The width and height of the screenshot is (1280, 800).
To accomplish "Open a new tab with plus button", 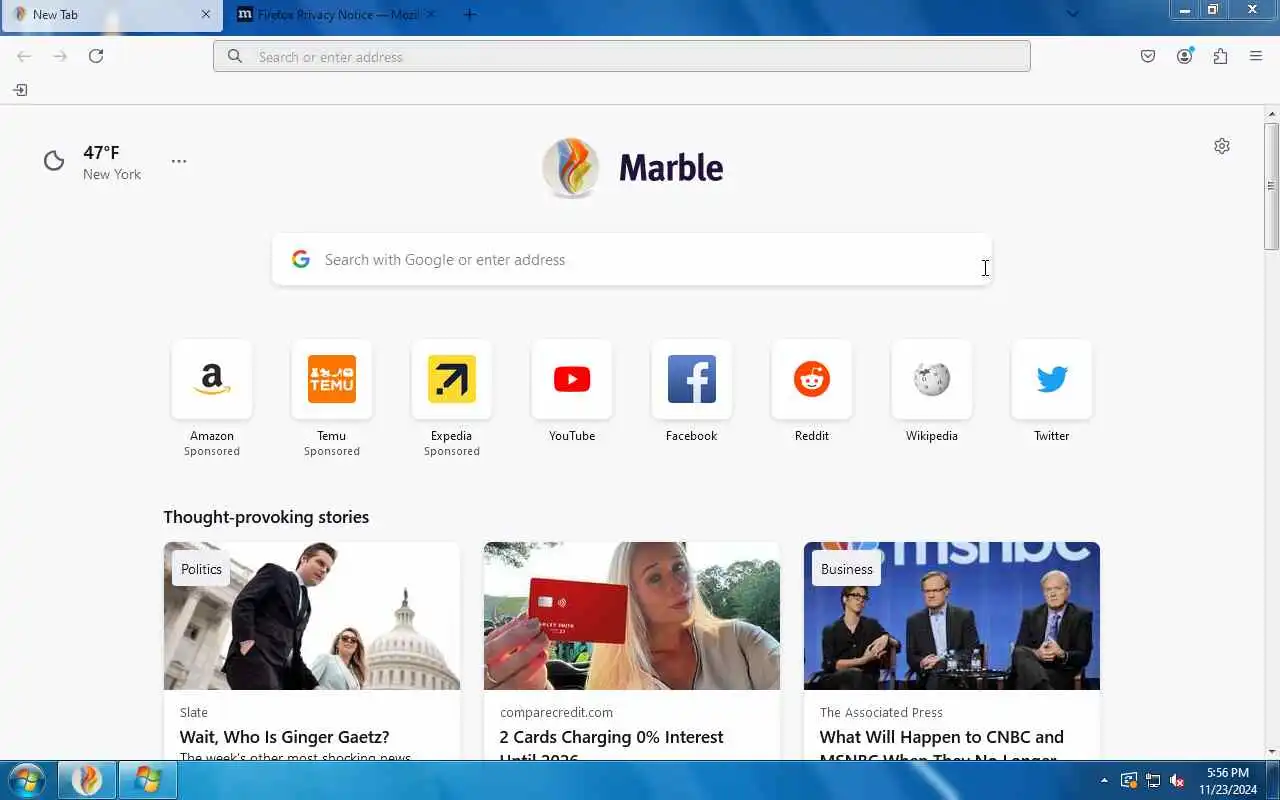I will [469, 15].
